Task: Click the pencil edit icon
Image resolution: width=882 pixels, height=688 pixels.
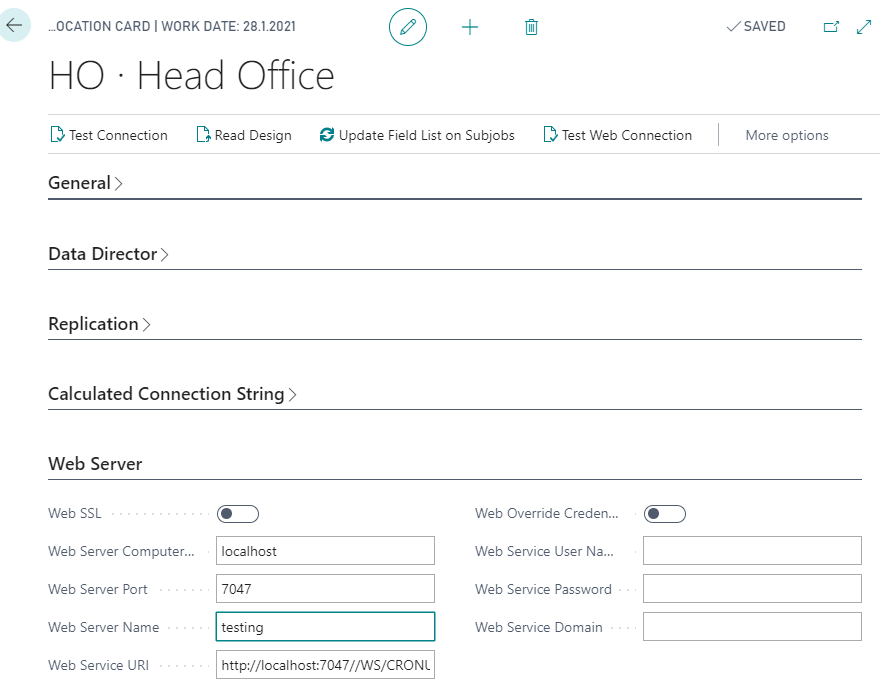Action: tap(407, 27)
